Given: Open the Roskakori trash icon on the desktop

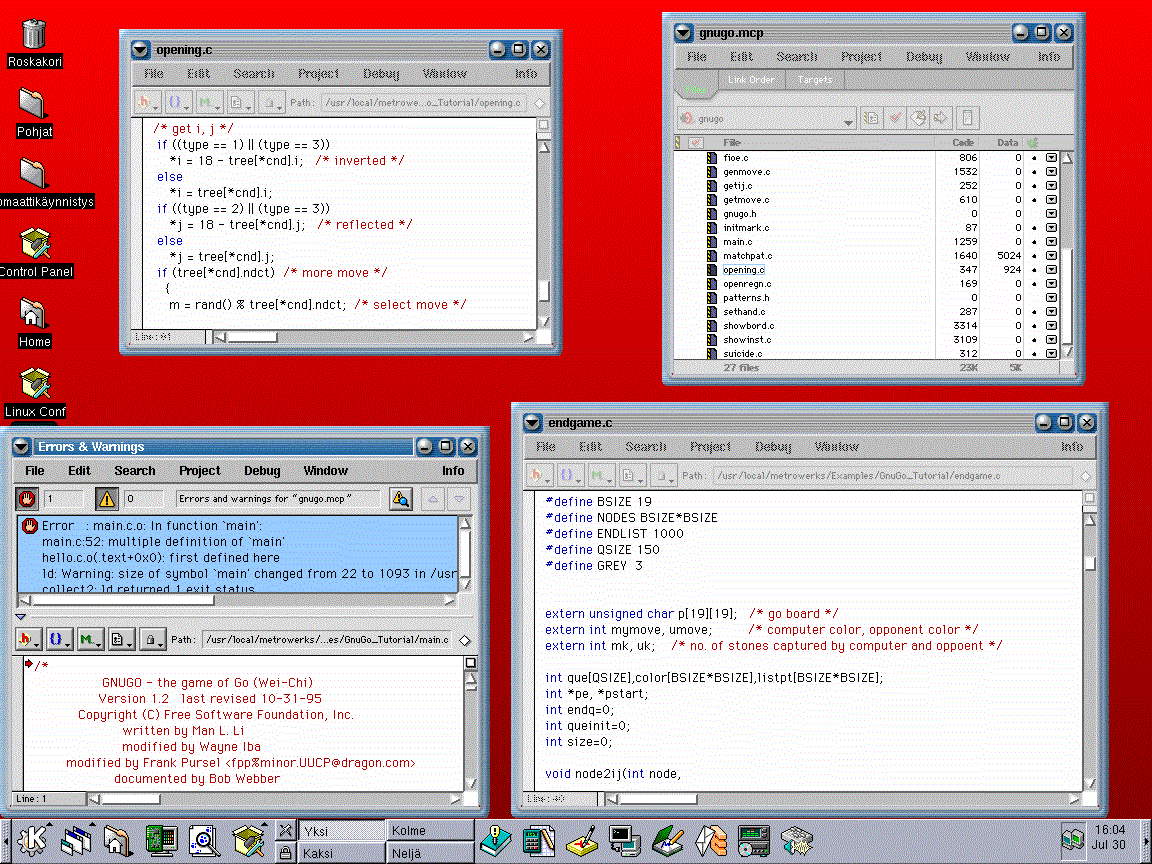Looking at the screenshot, I should click(34, 35).
